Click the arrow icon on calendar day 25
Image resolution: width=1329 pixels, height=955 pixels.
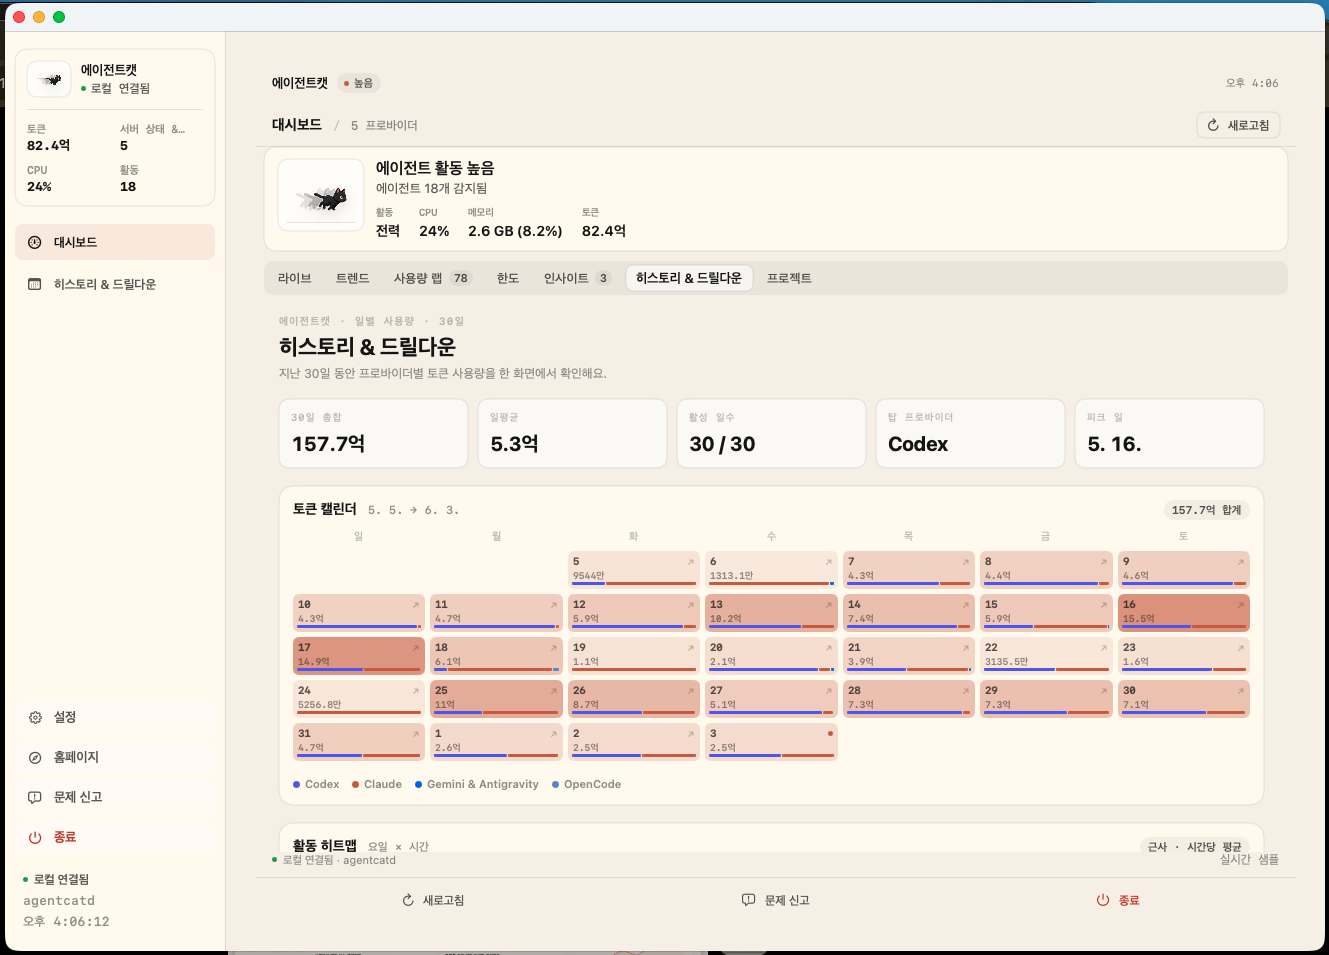point(554,691)
